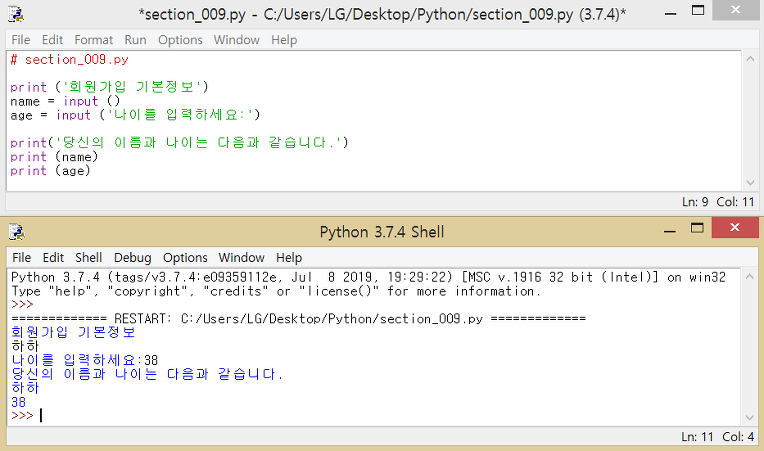Open File menu in Python Shell window
Screen dimensions: 764x451
pos(21,258)
